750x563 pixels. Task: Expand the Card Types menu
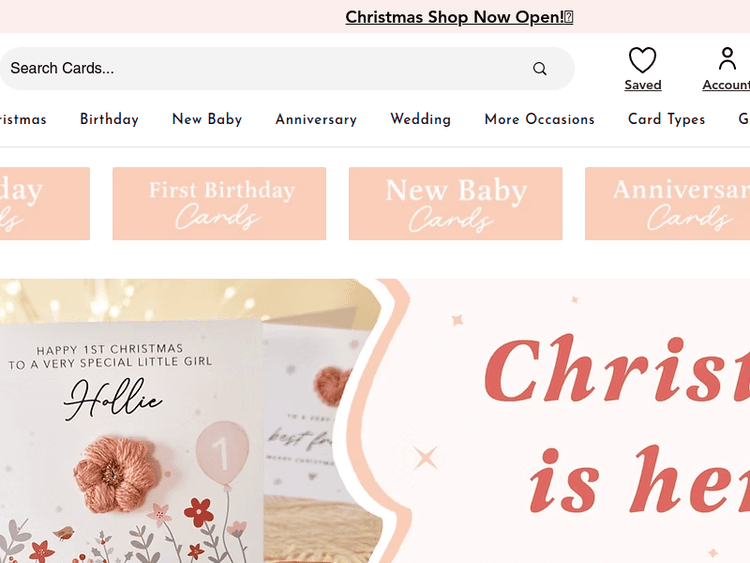tap(666, 119)
